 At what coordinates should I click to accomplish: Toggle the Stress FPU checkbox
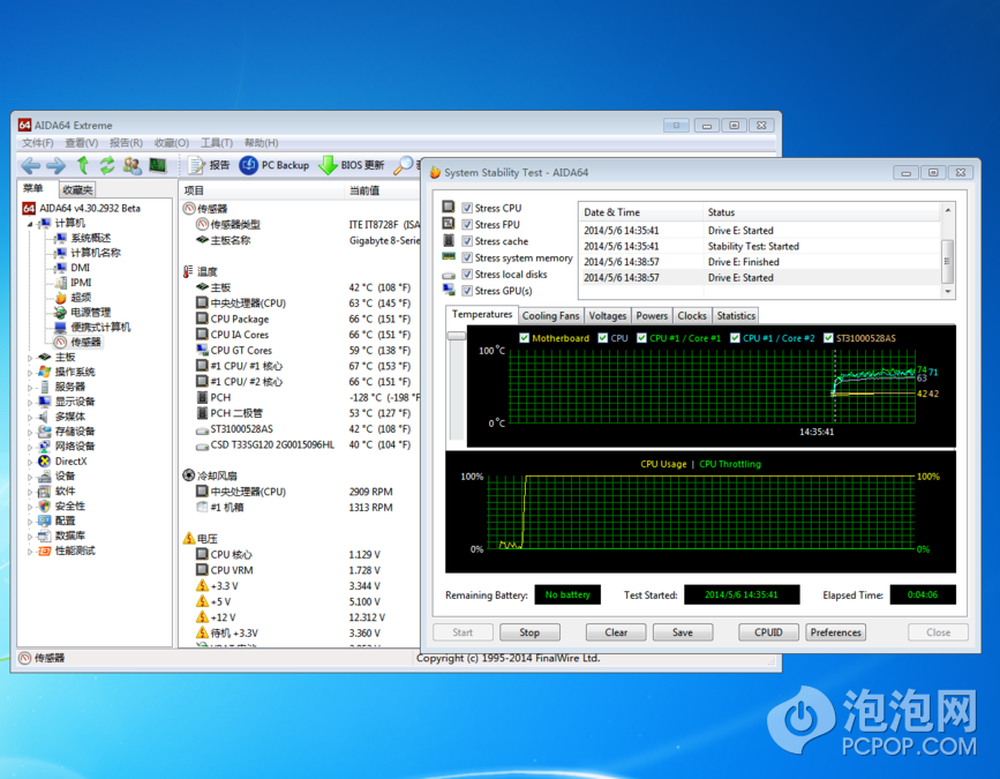point(467,225)
